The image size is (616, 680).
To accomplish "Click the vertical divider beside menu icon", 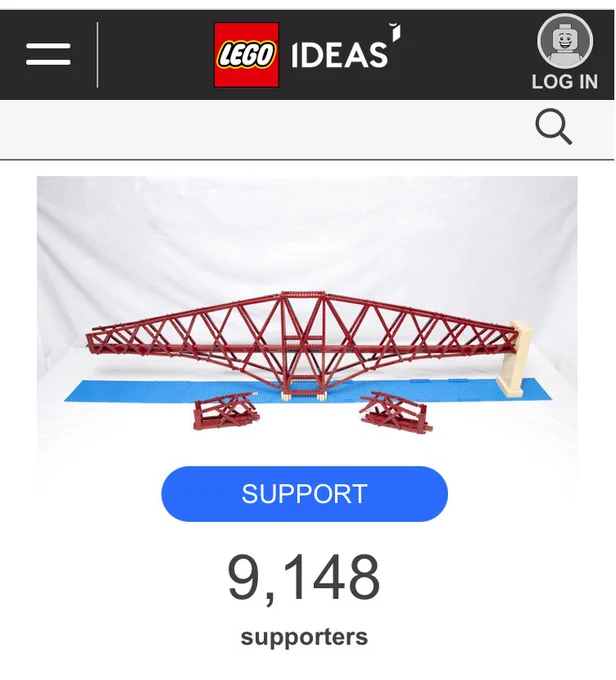I will (x=98, y=55).
